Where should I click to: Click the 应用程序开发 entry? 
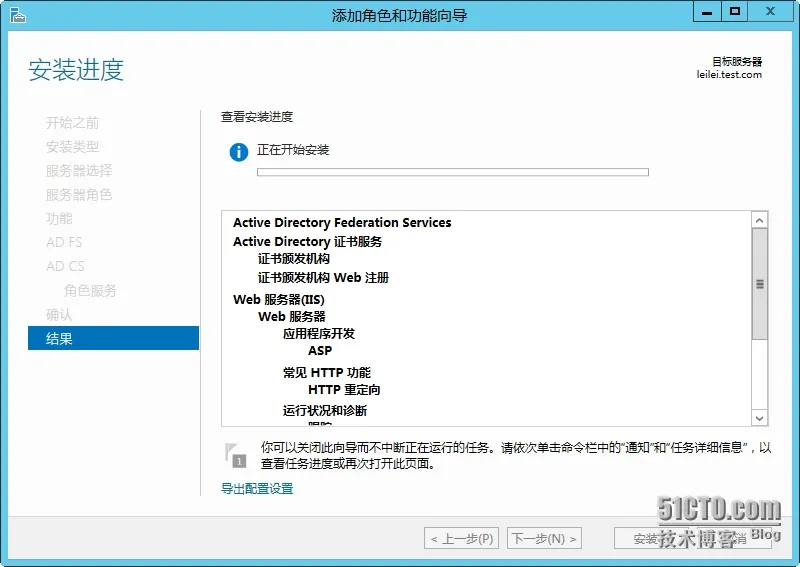pyautogui.click(x=319, y=334)
